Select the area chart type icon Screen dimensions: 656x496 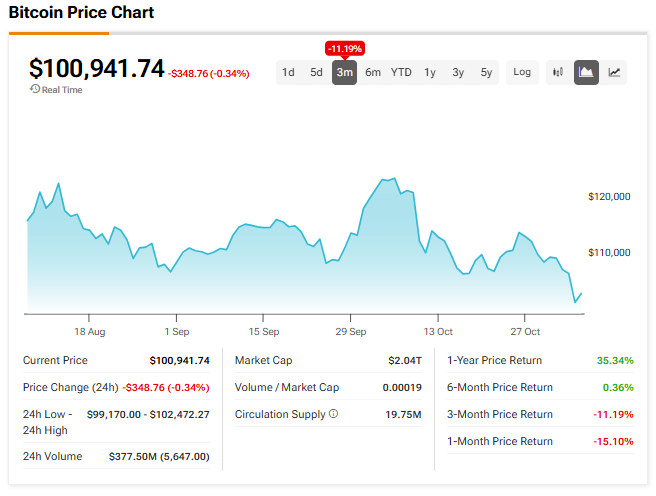click(586, 72)
